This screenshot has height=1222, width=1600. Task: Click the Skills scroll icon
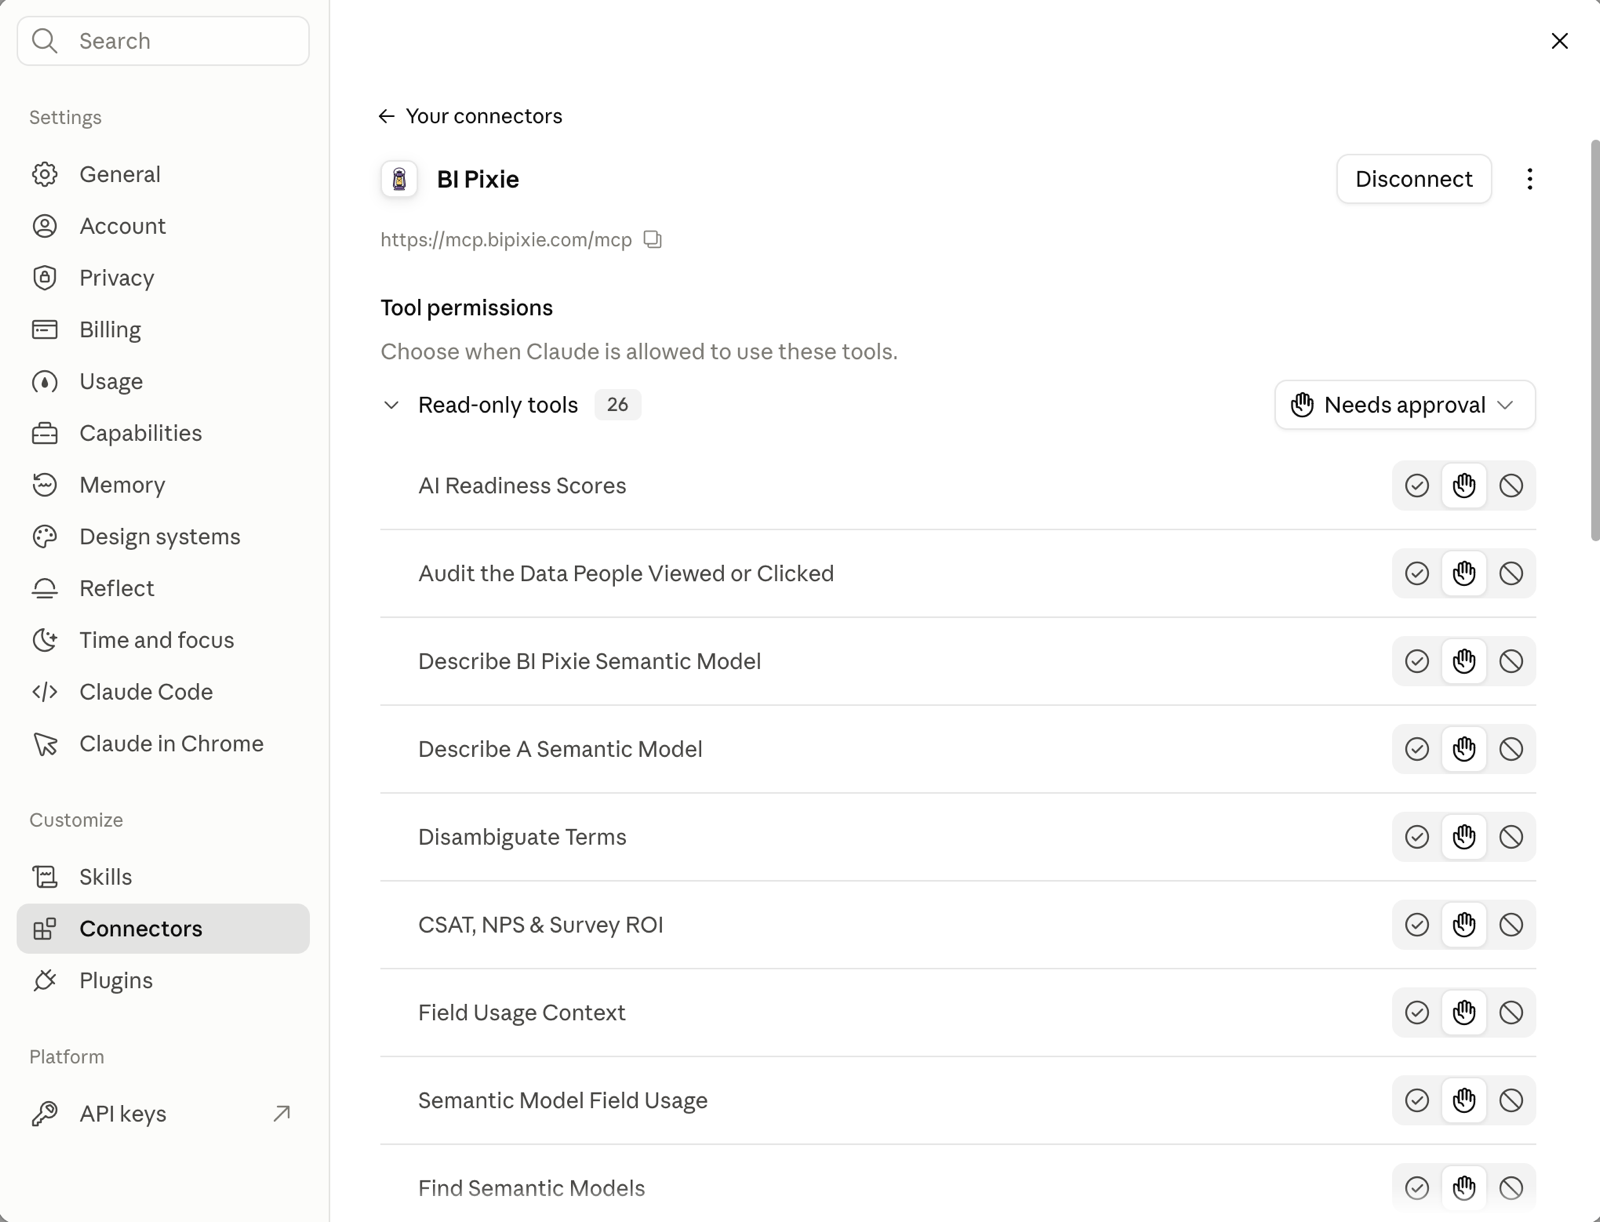click(45, 877)
